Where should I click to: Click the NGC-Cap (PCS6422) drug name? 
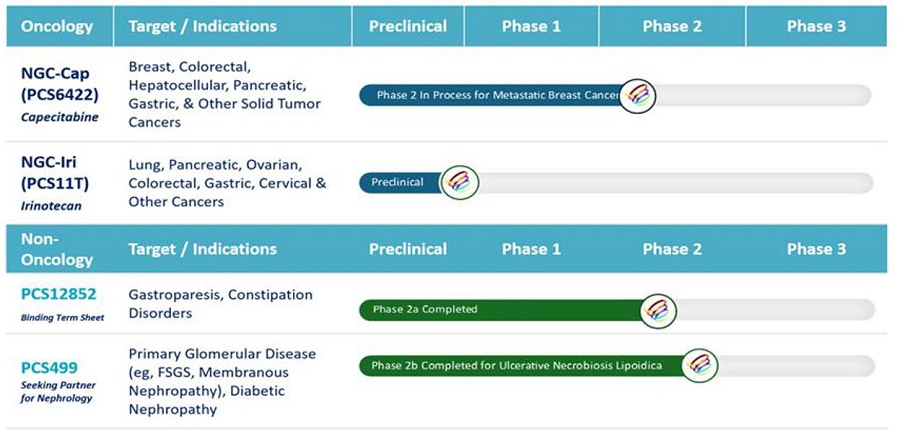[x=59, y=84]
